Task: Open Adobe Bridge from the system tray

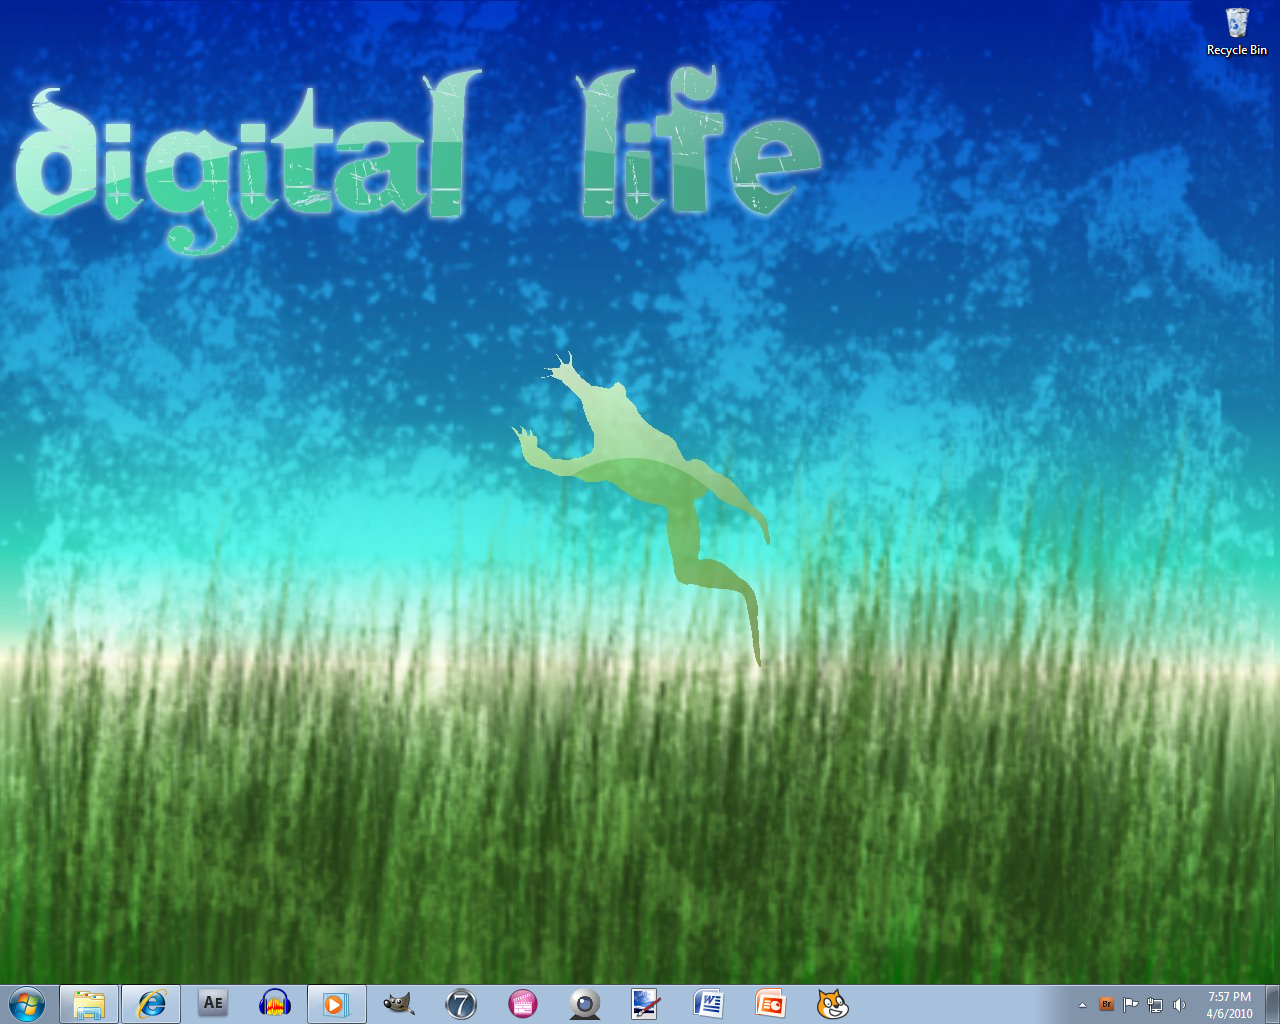Action: pyautogui.click(x=1107, y=1004)
